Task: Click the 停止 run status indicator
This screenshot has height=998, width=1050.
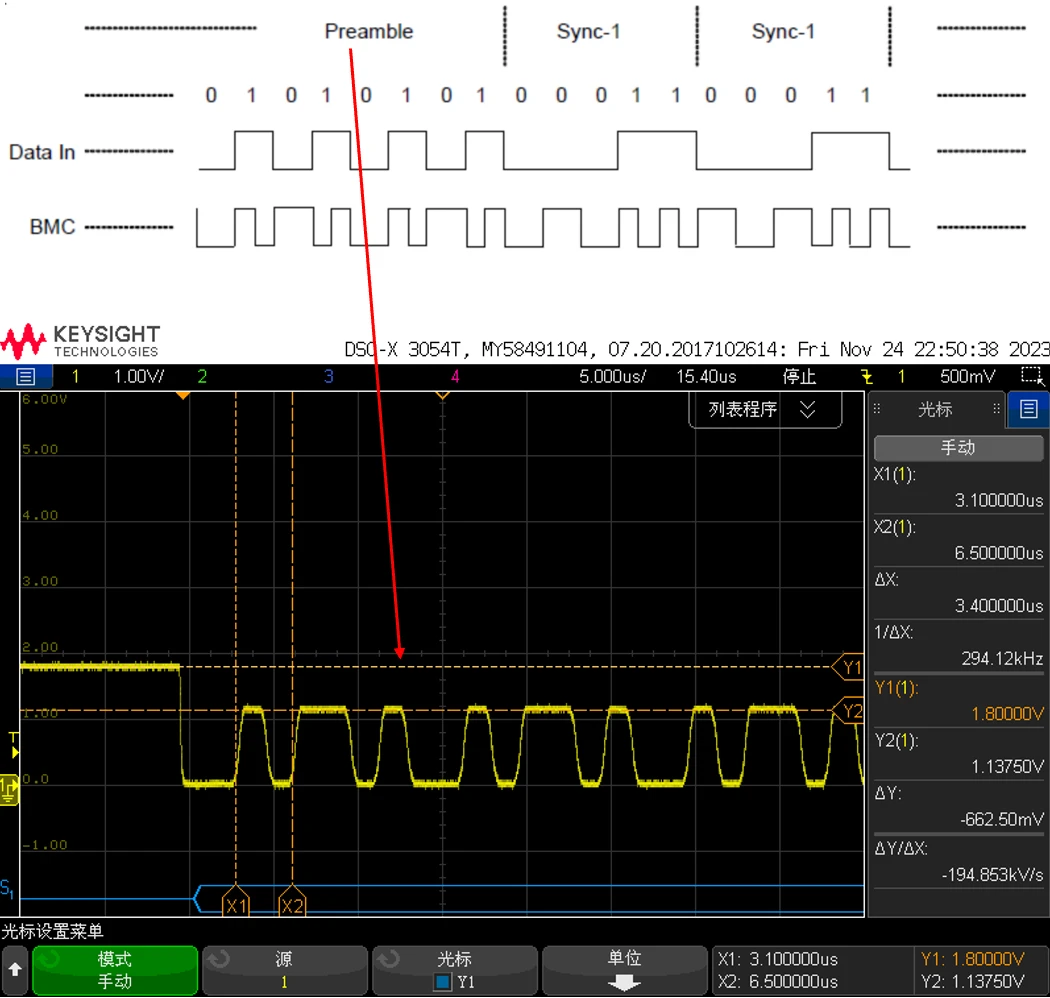Action: (x=799, y=377)
